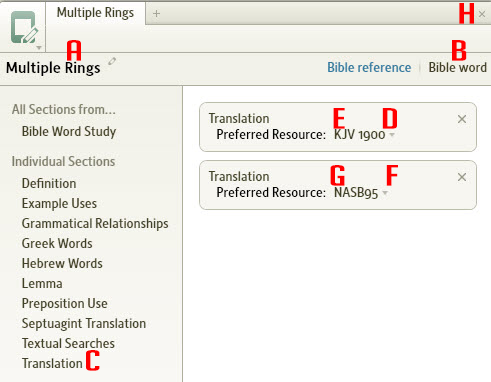
Task: Select the Bible word guide type
Action: pyautogui.click(x=458, y=67)
